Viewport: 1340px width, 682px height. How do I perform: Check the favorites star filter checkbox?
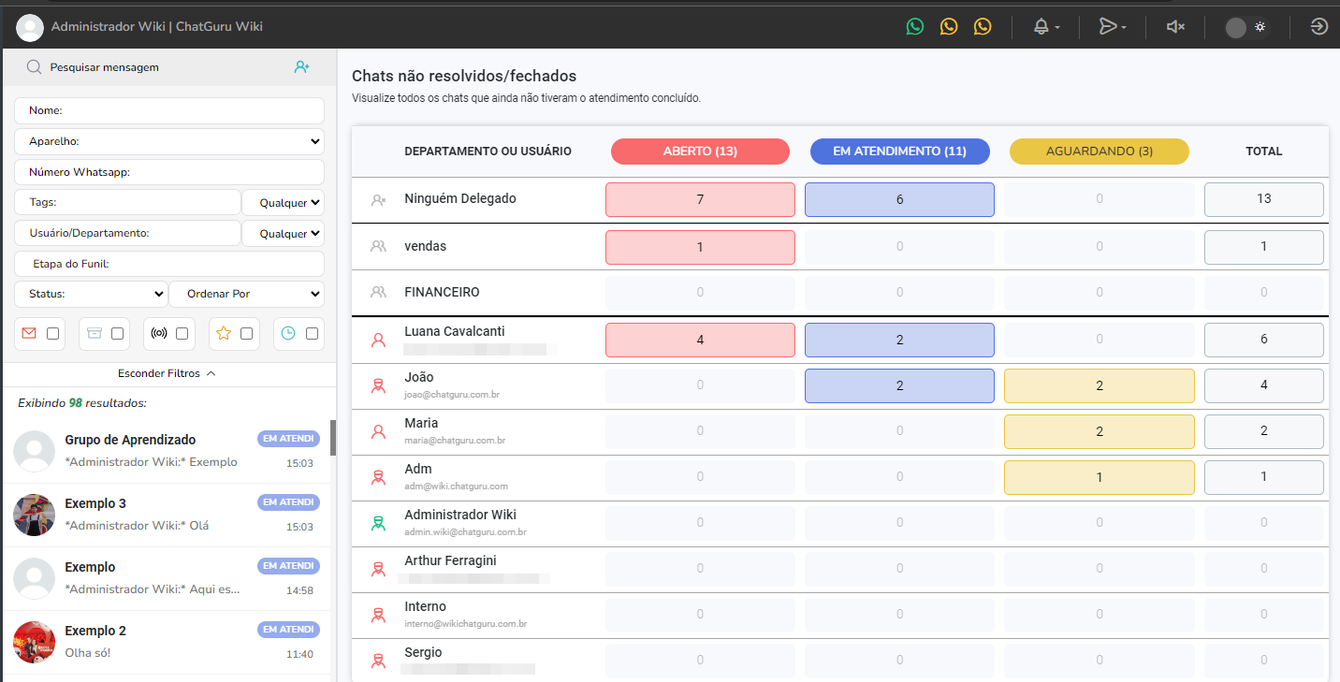tap(246, 334)
